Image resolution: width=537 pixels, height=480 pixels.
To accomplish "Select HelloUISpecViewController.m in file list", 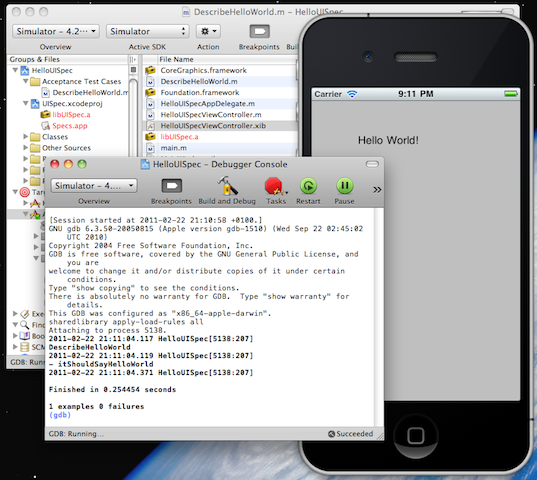I will tap(211, 115).
